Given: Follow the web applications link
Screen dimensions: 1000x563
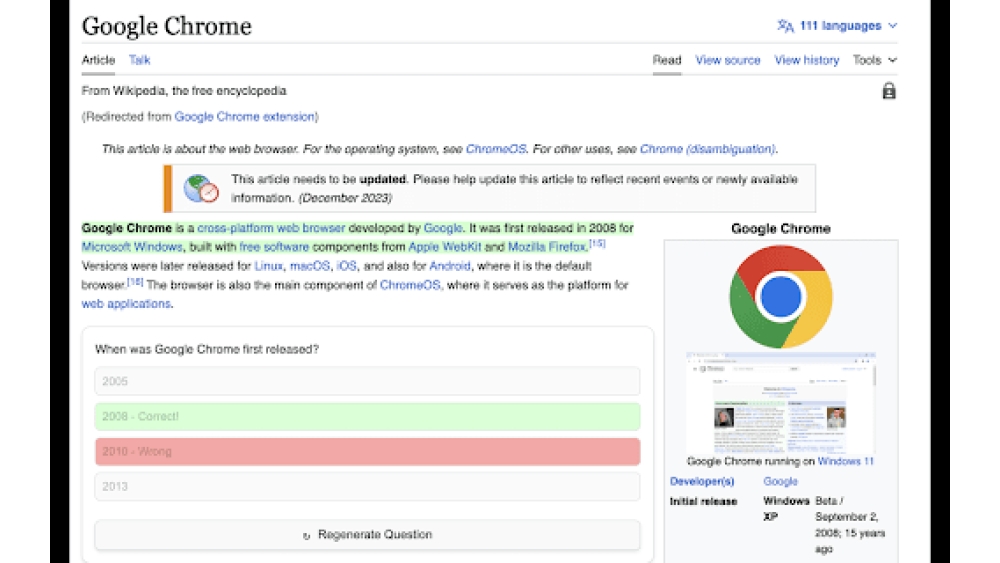Looking at the screenshot, I should pos(126,304).
